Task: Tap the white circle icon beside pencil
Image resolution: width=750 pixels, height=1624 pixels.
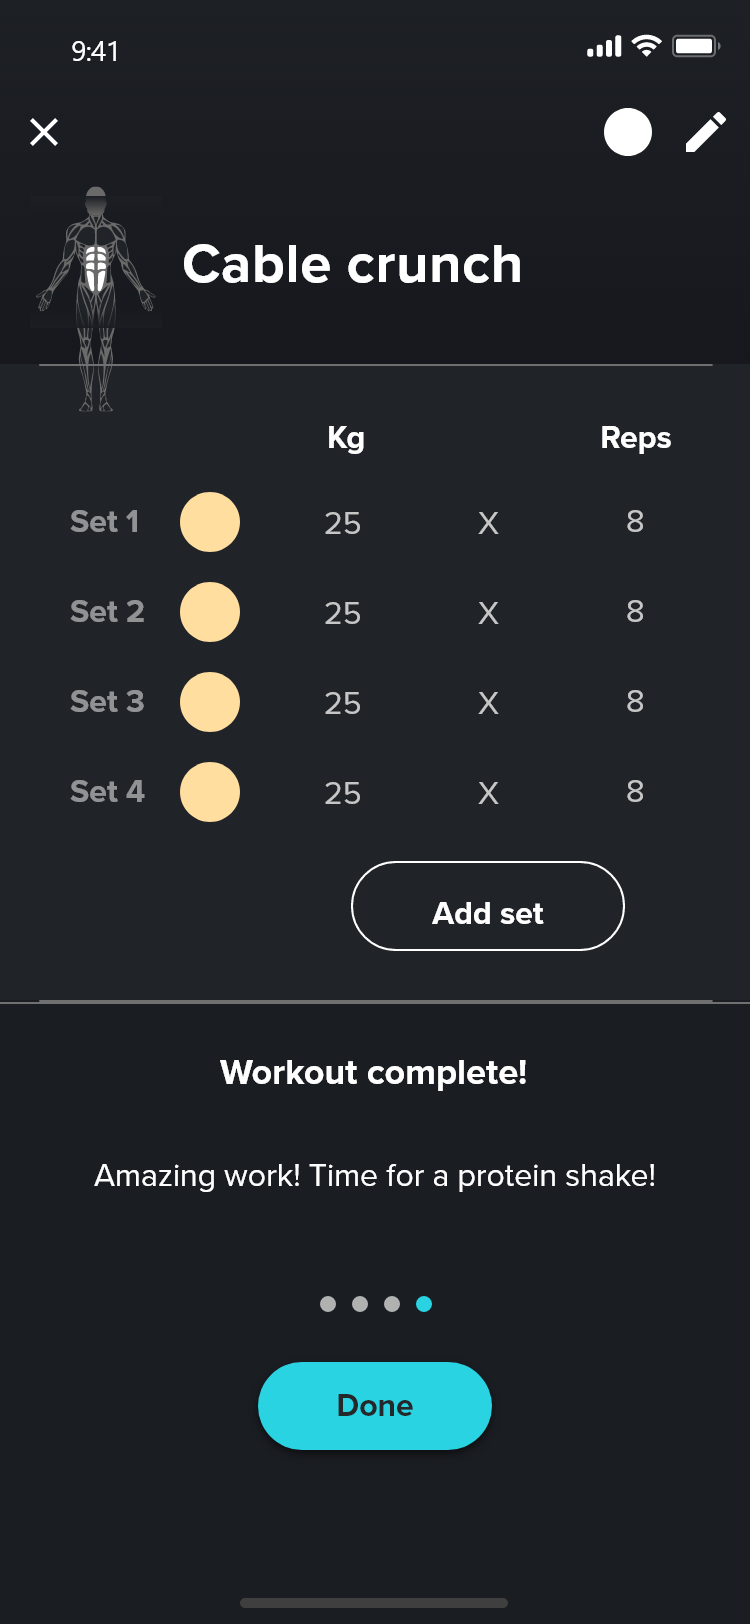Action: coord(628,132)
